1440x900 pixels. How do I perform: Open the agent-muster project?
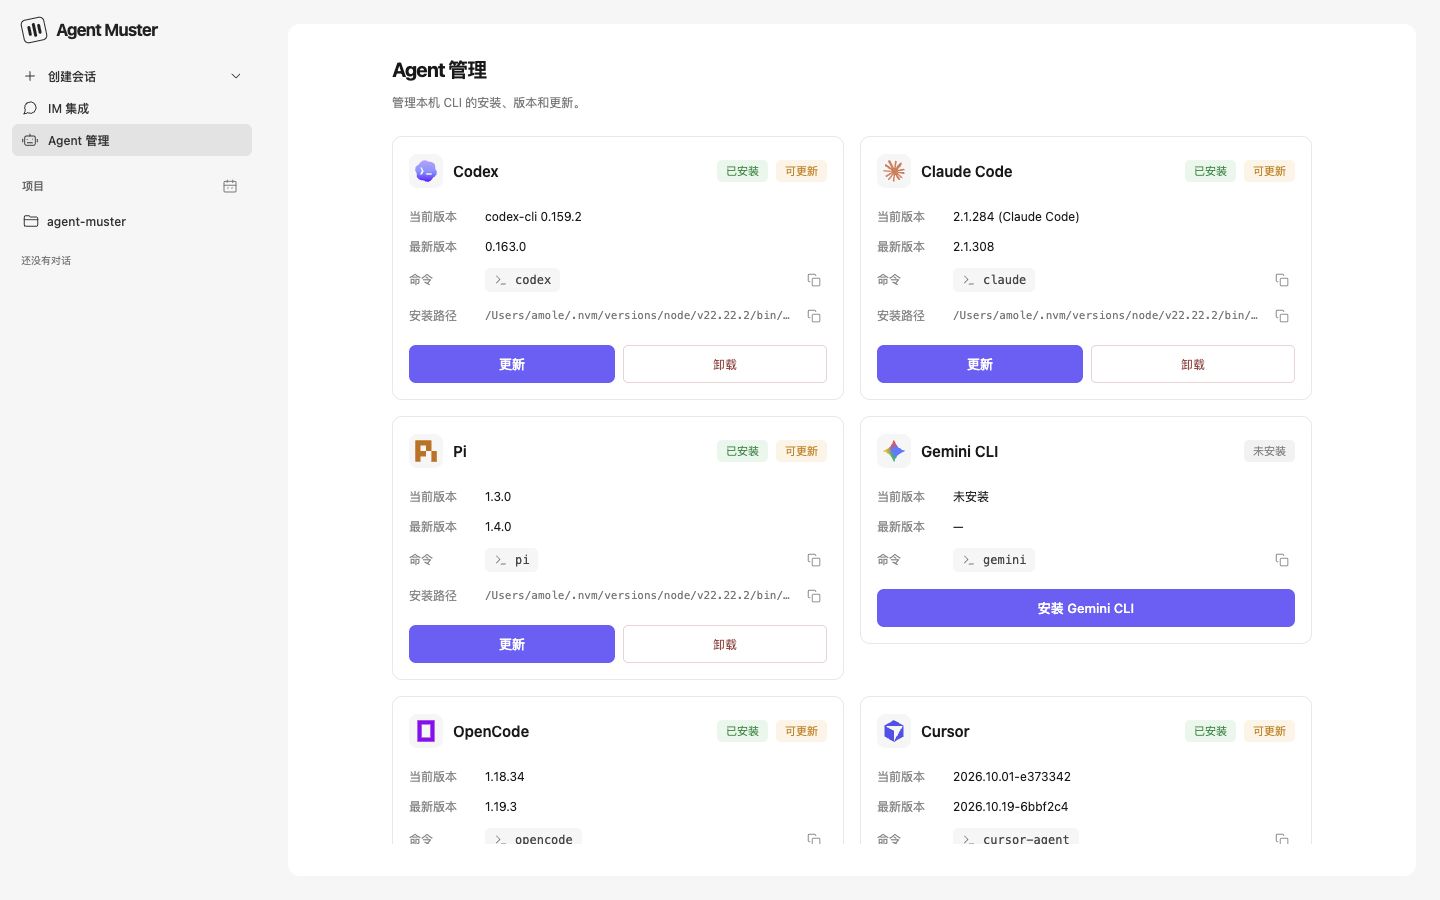132,221
